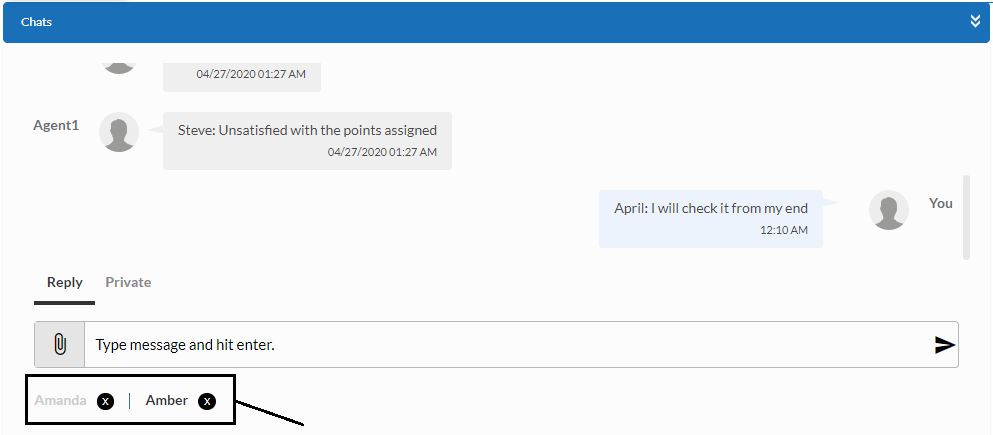Switch to the Reply tab
993x435 pixels.
coord(65,282)
